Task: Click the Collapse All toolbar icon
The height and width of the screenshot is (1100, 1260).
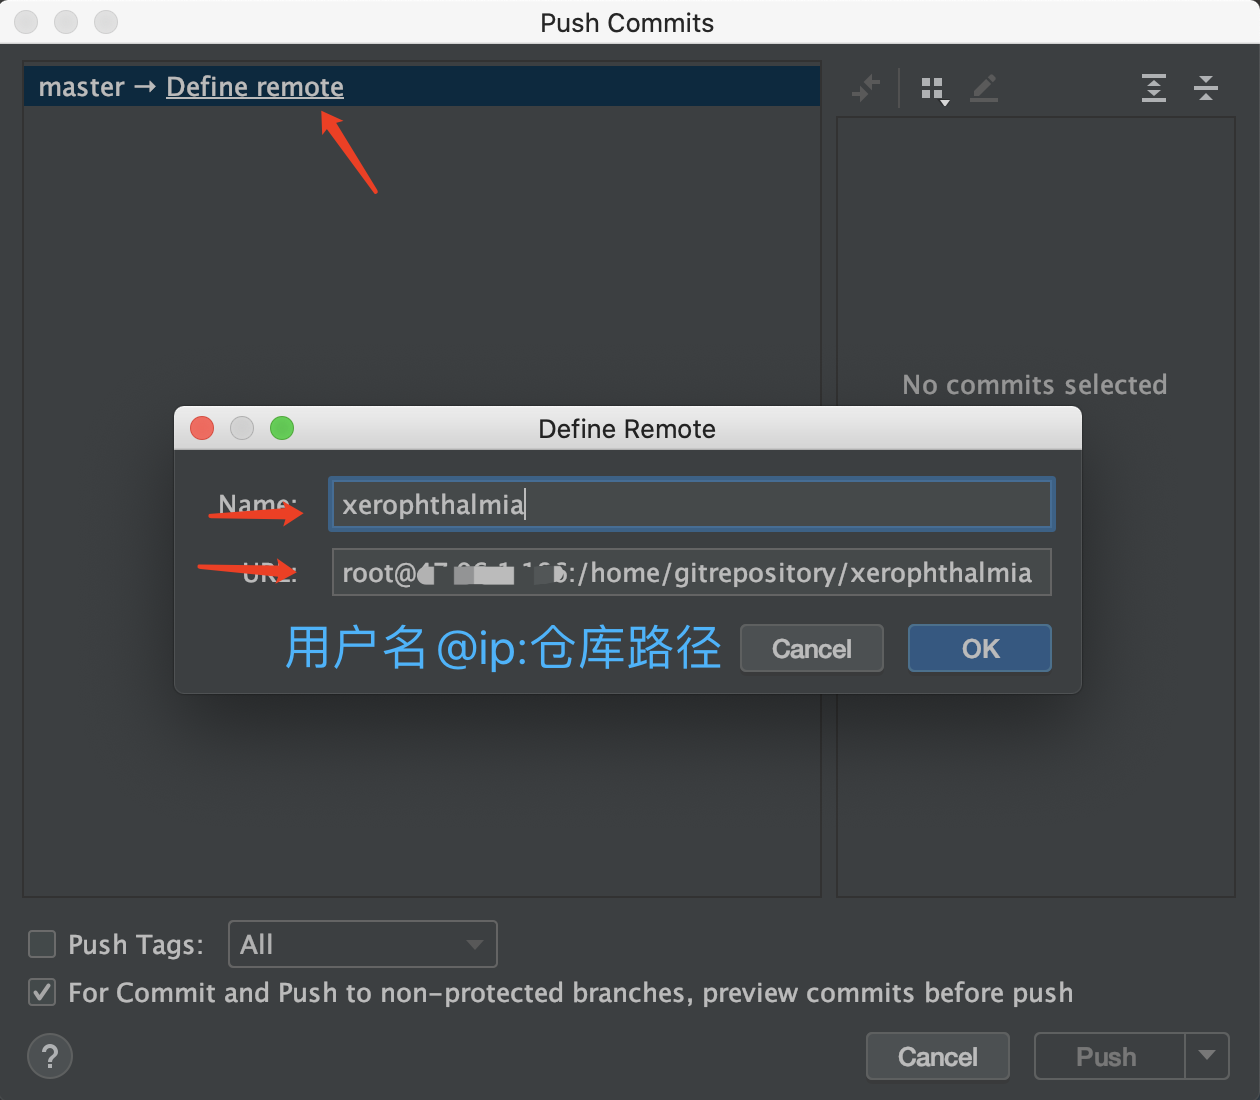Action: point(1206,88)
